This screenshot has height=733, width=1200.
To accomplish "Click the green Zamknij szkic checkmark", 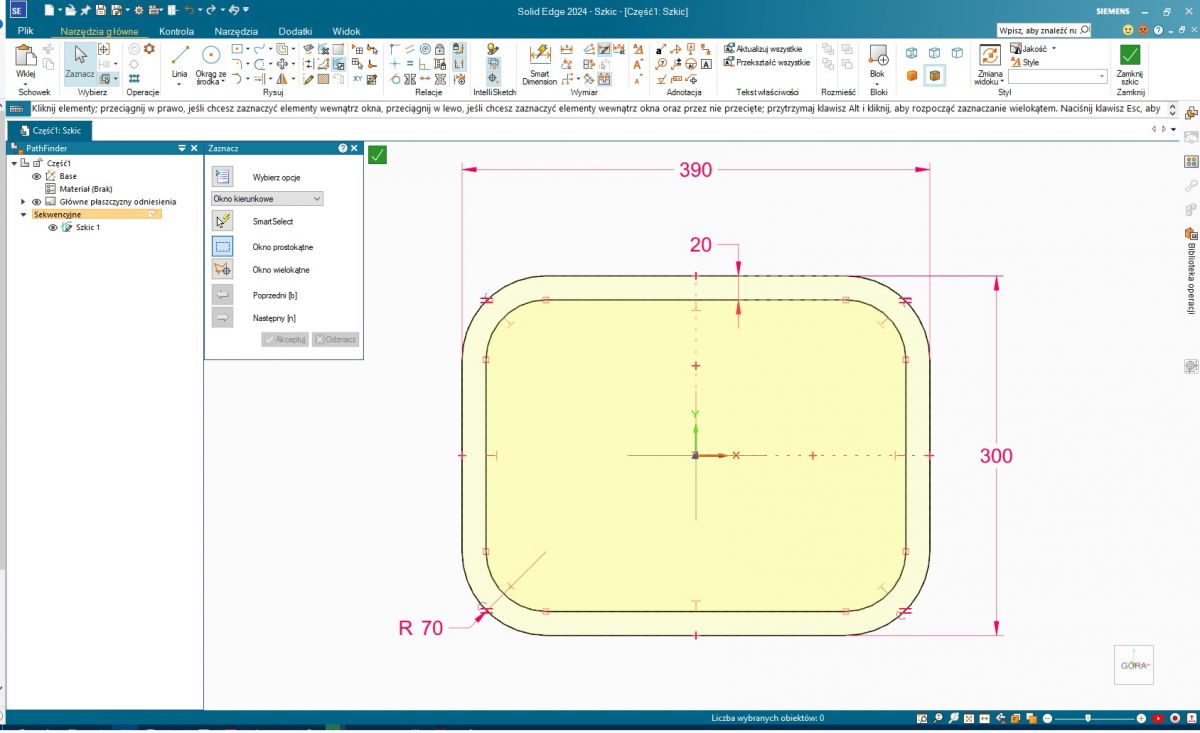I will tap(1130, 55).
